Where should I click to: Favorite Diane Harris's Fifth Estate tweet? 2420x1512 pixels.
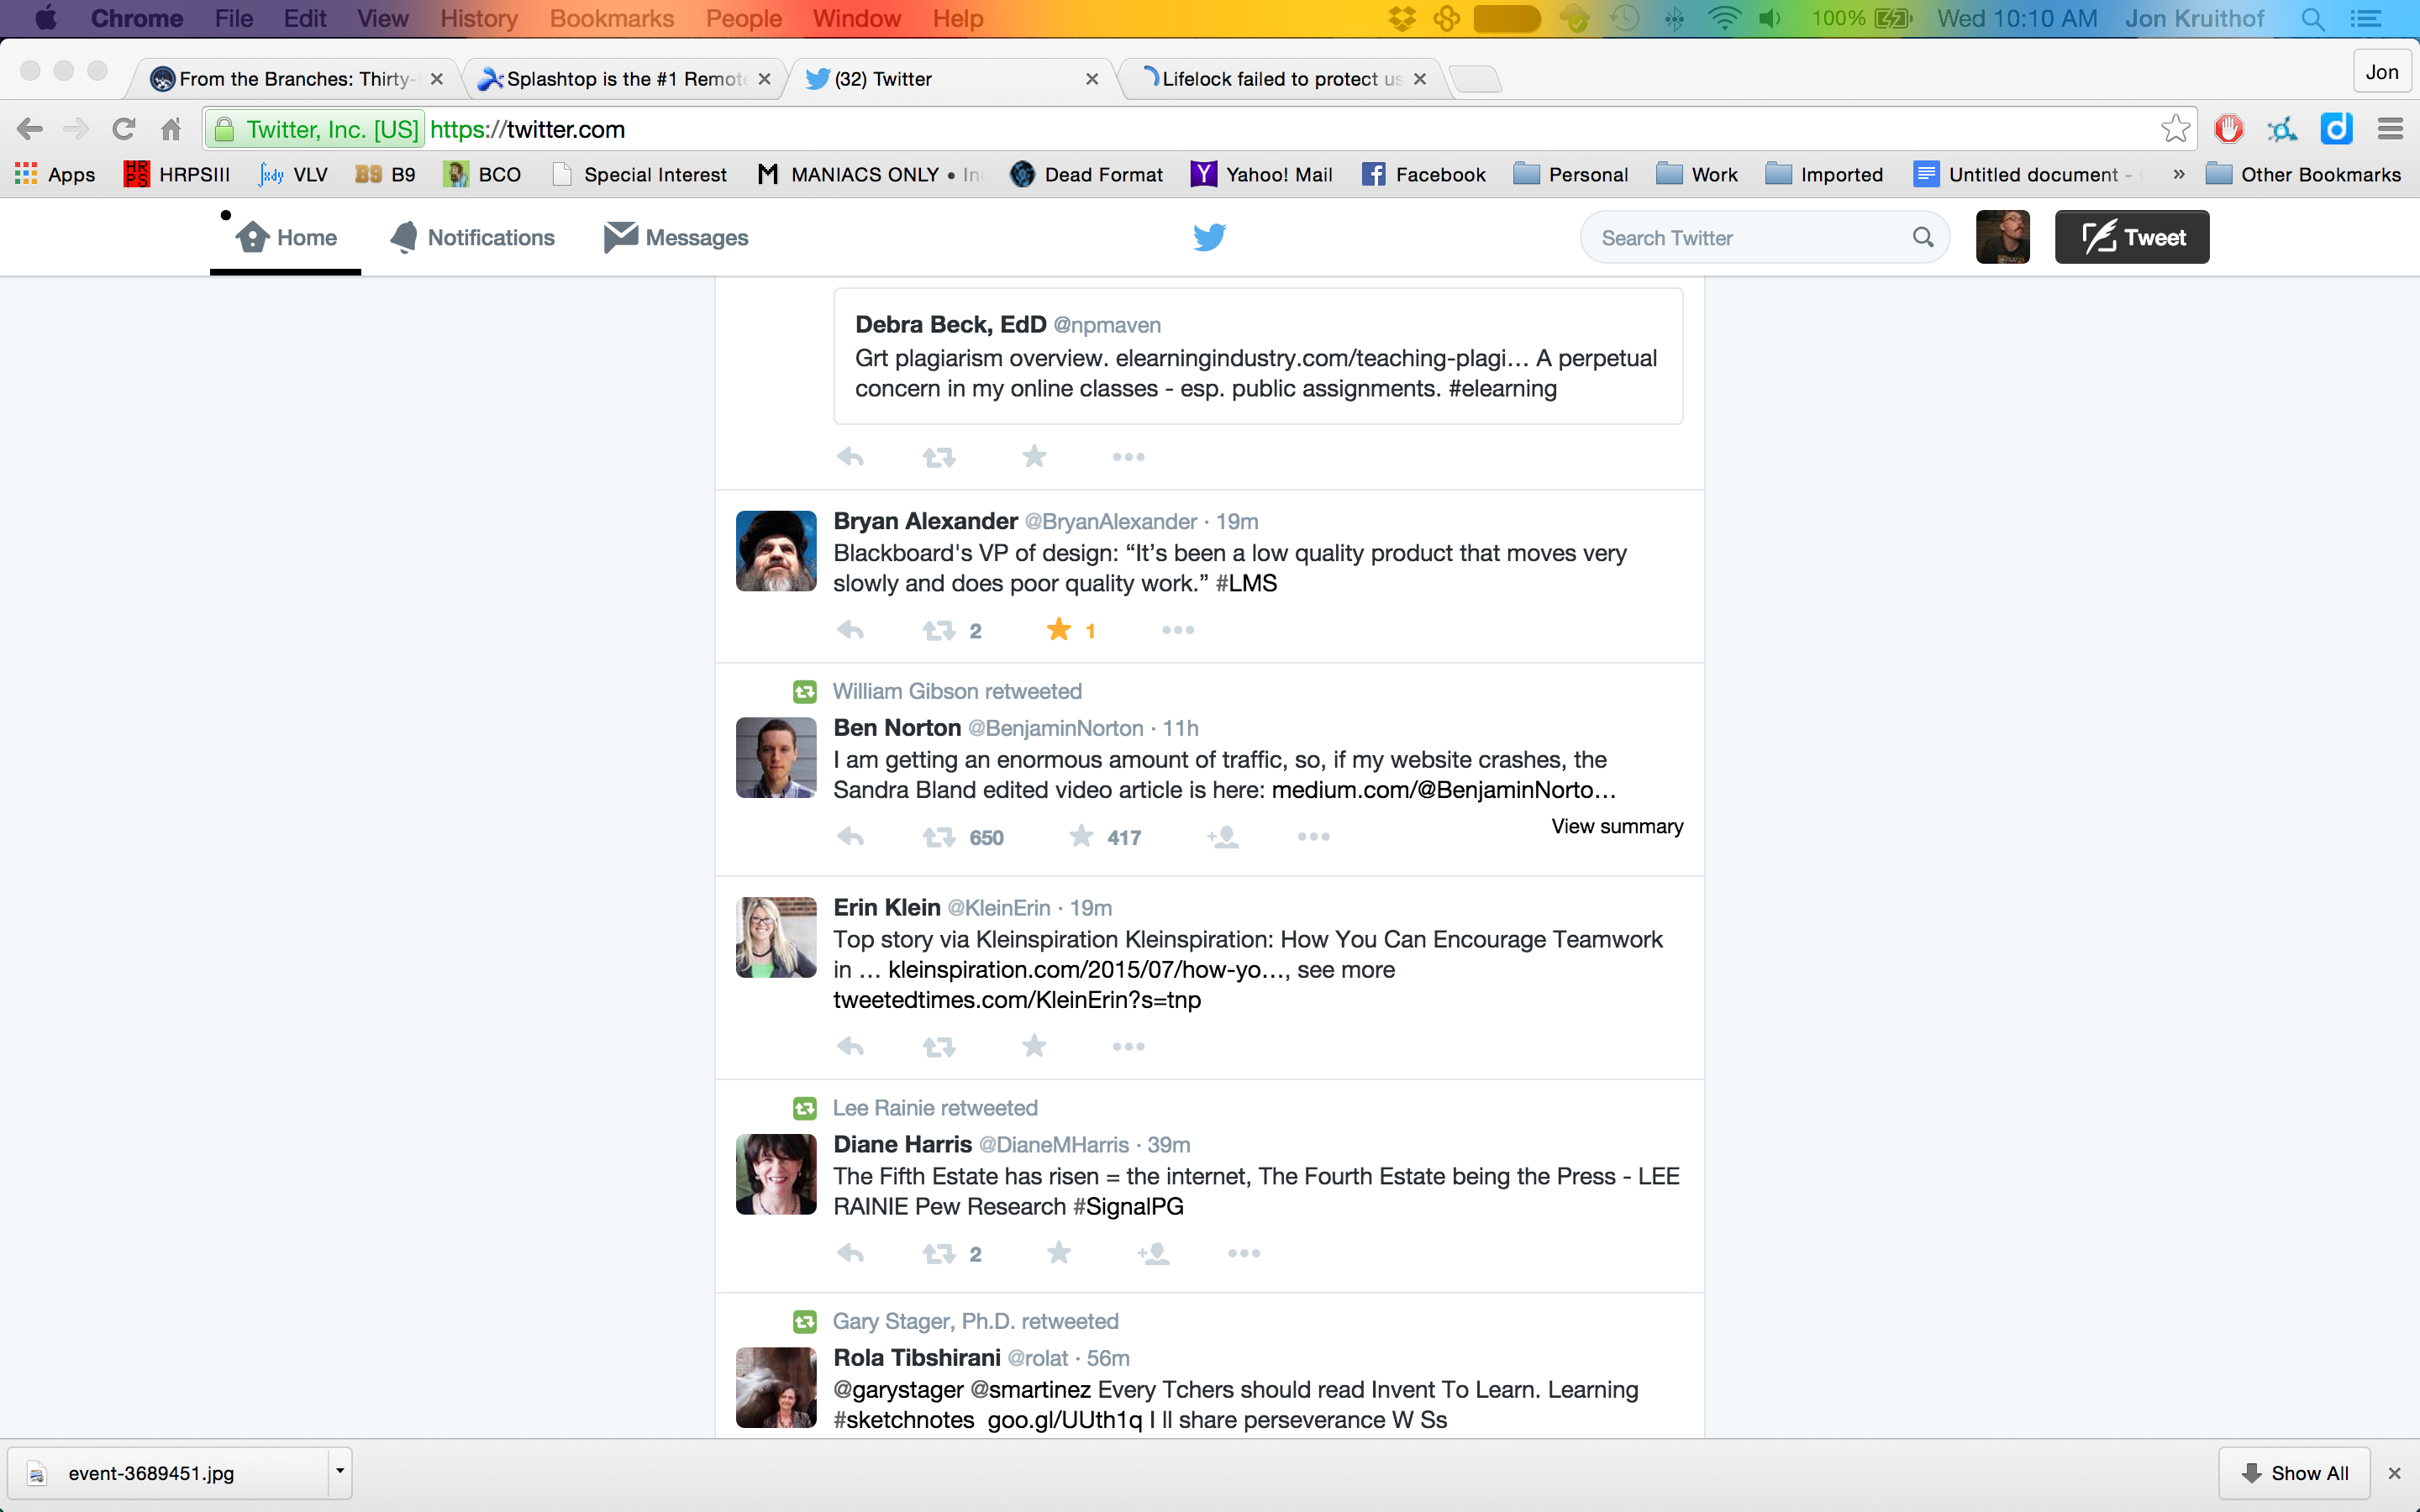[x=1059, y=1253]
